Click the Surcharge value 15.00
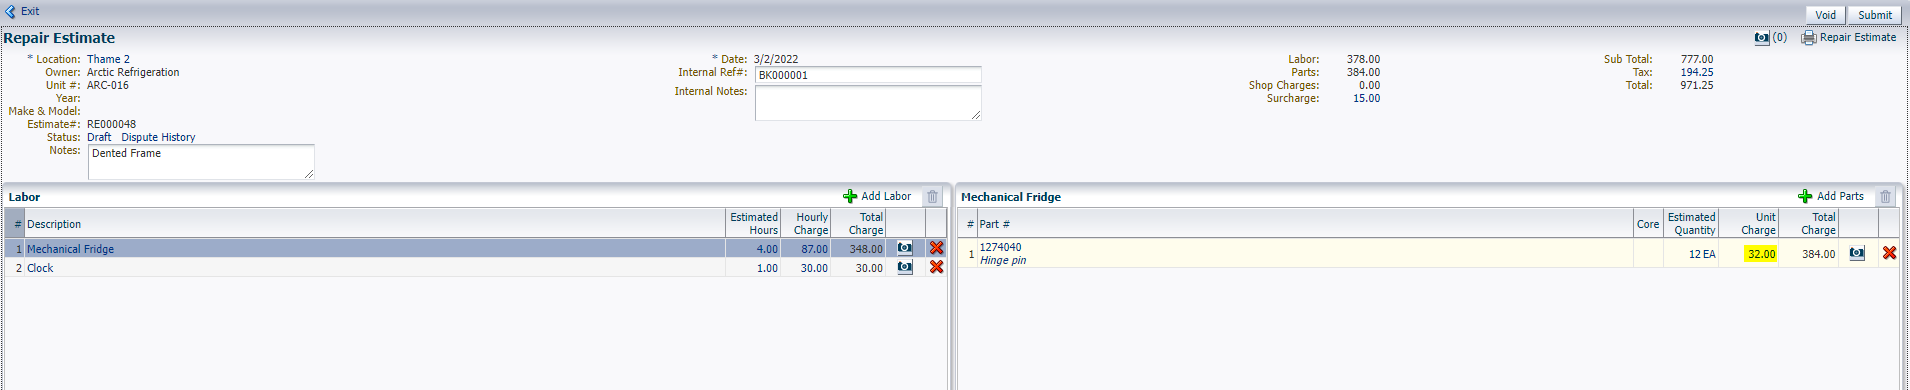The height and width of the screenshot is (390, 1910). pyautogui.click(x=1367, y=99)
